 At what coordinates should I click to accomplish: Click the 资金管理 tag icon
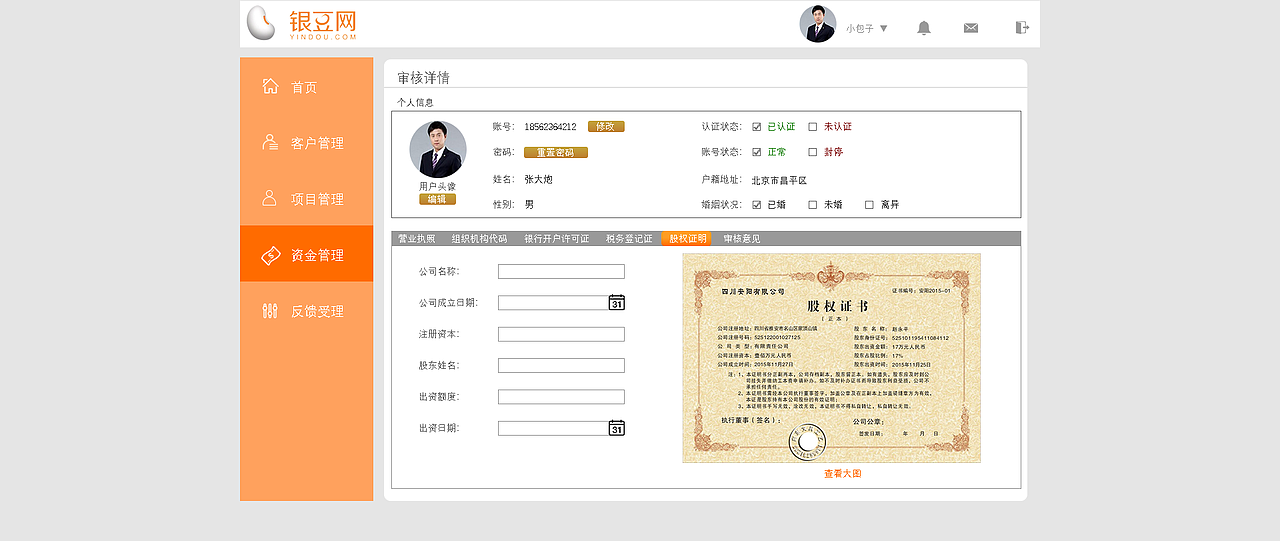click(270, 255)
